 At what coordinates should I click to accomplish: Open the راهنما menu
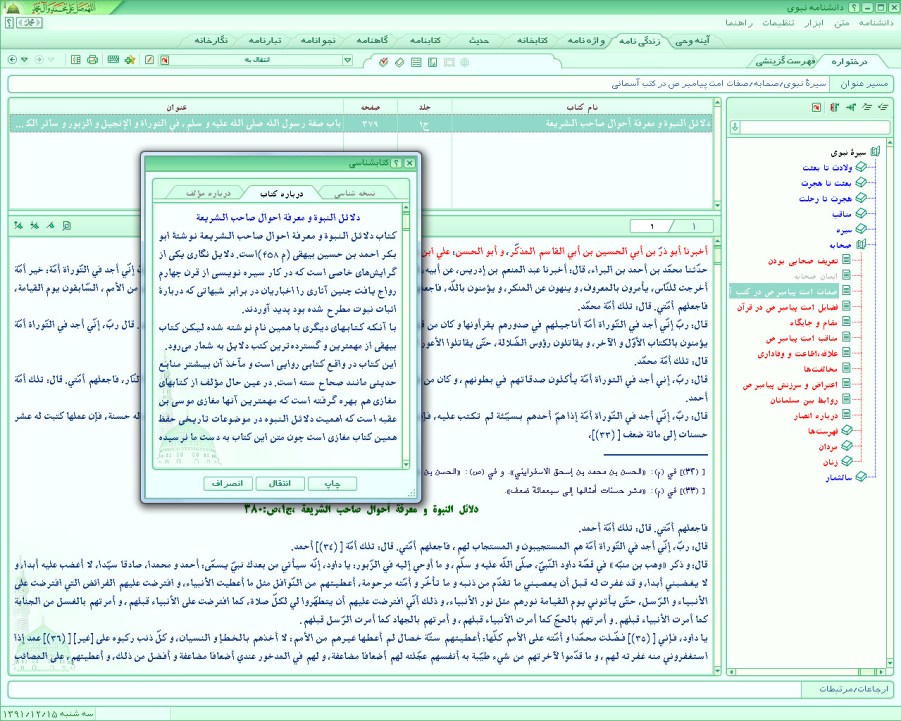(739, 23)
